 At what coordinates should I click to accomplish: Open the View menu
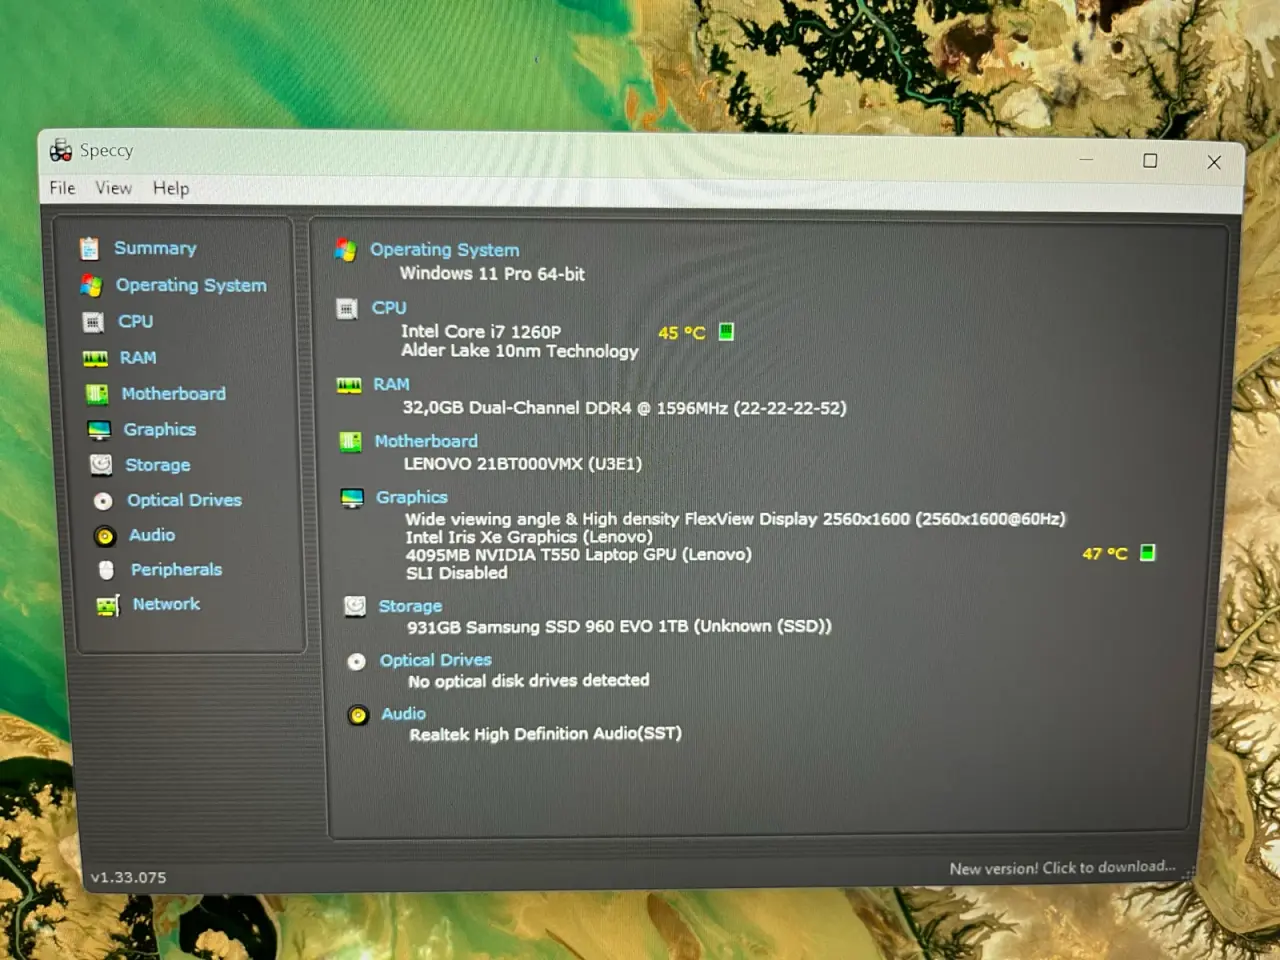[x=113, y=188]
